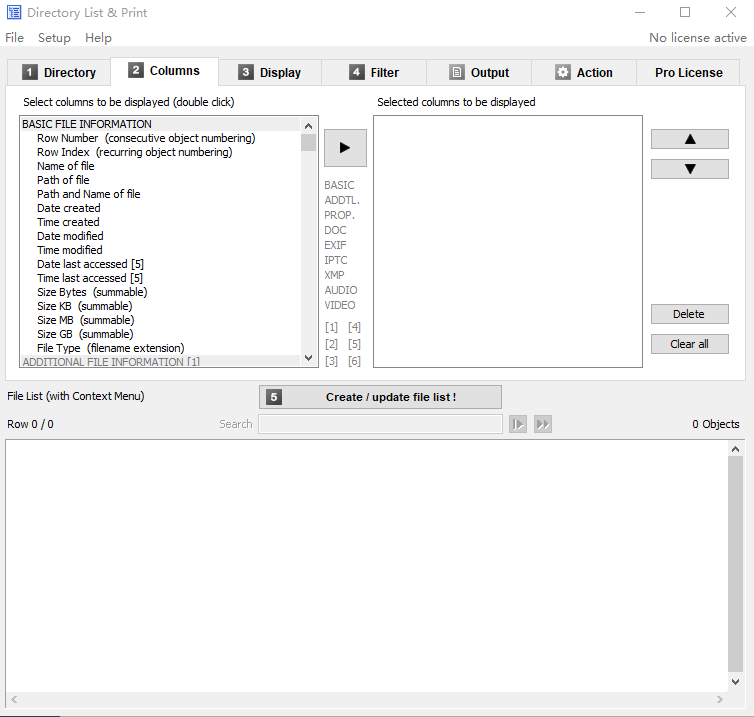Select 'Name of file' column entry
Screen dimensions: 754x717
click(x=66, y=166)
